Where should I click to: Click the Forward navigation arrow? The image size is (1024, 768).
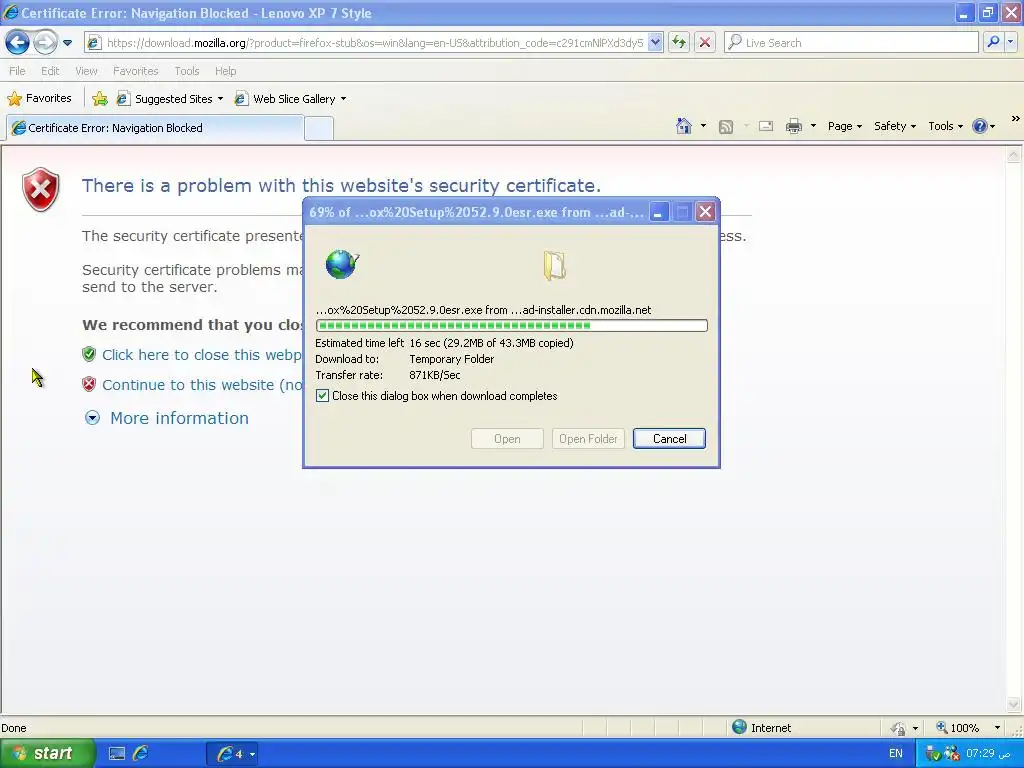[45, 42]
